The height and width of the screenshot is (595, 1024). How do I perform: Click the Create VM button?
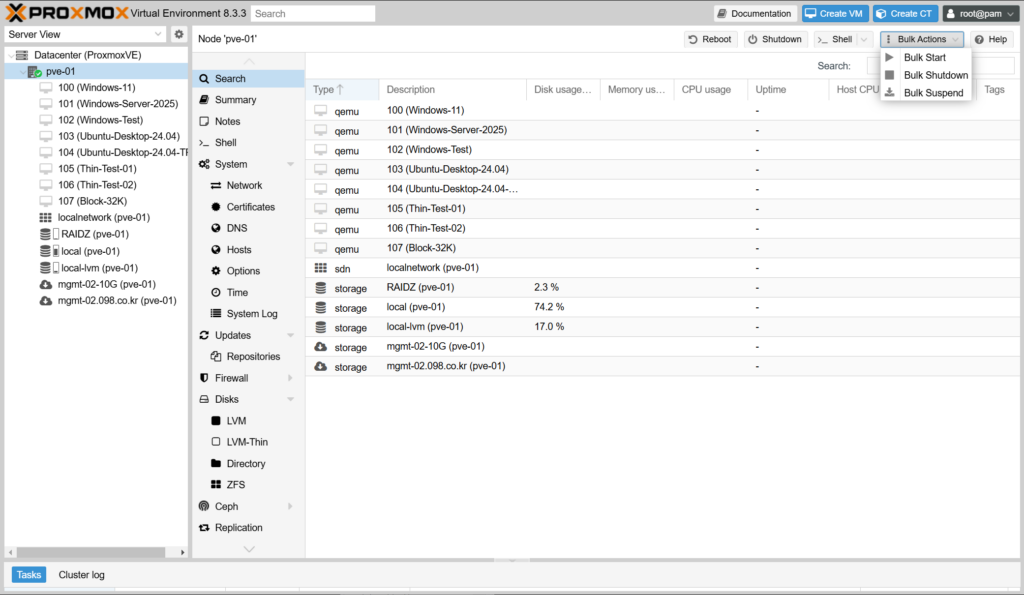(x=834, y=14)
